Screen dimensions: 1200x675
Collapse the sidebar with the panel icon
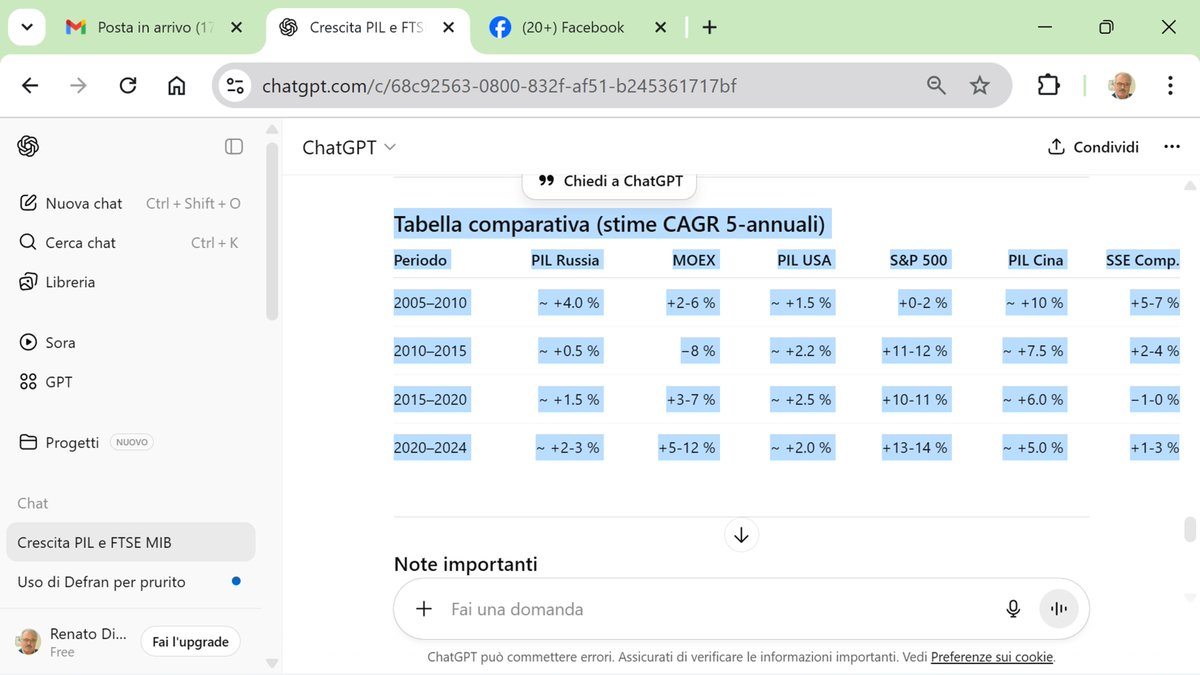234,147
